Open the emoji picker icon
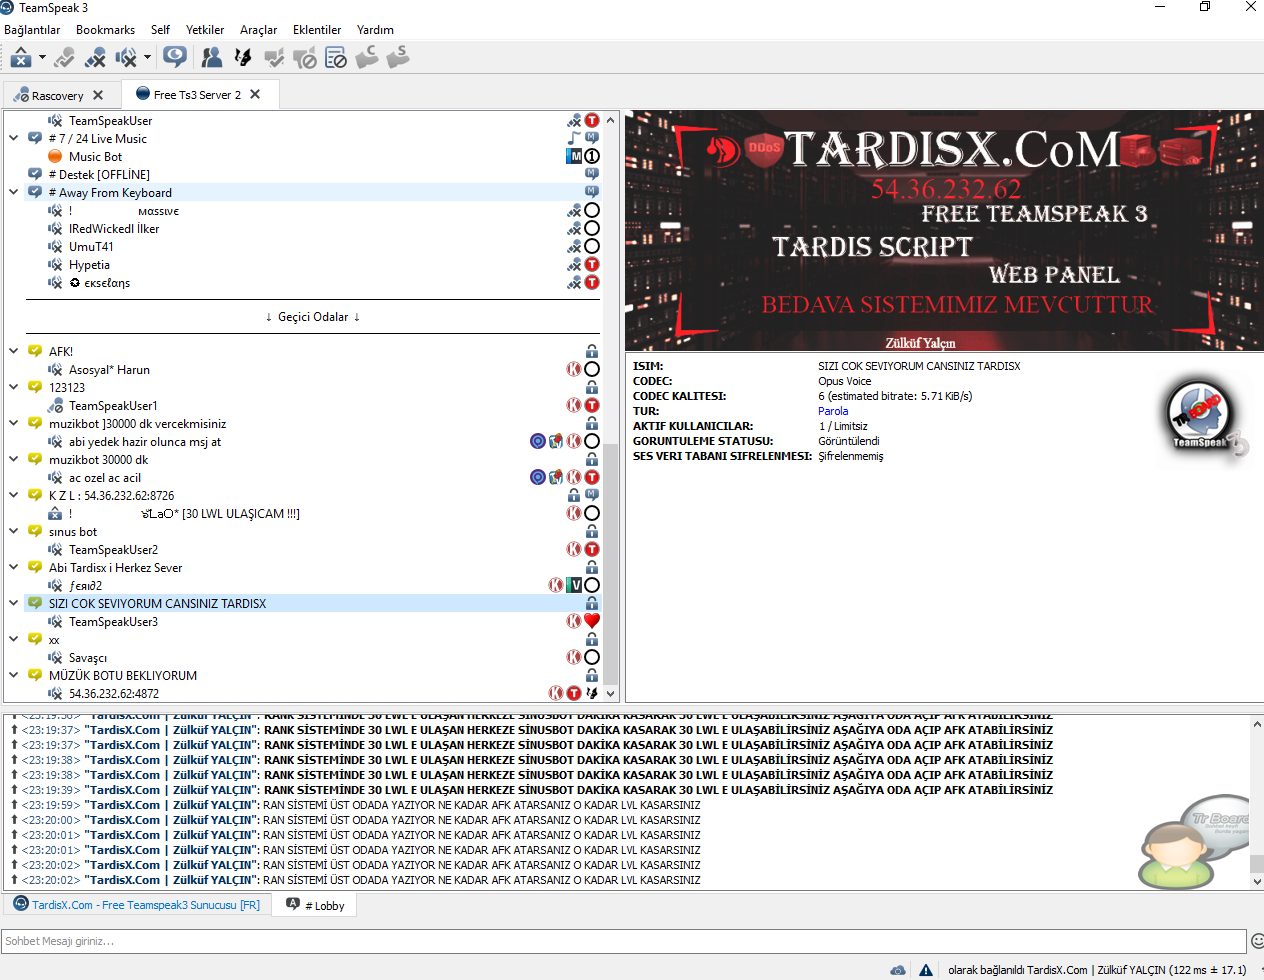 pos(1258,941)
